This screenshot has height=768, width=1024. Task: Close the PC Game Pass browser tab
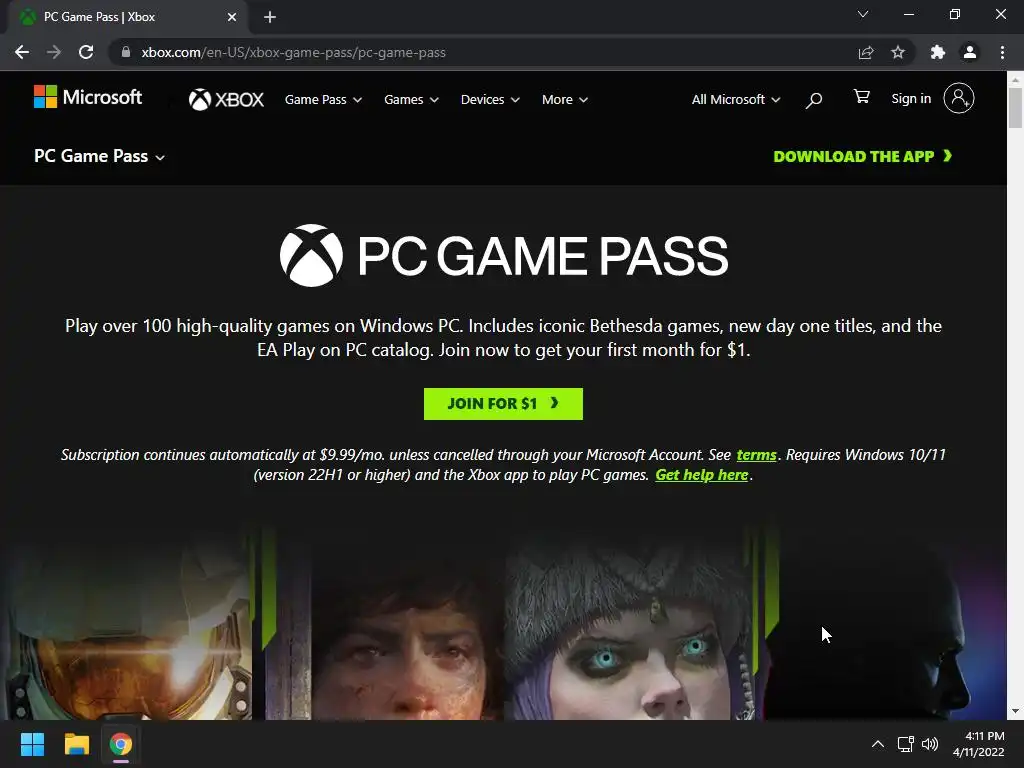click(x=232, y=17)
